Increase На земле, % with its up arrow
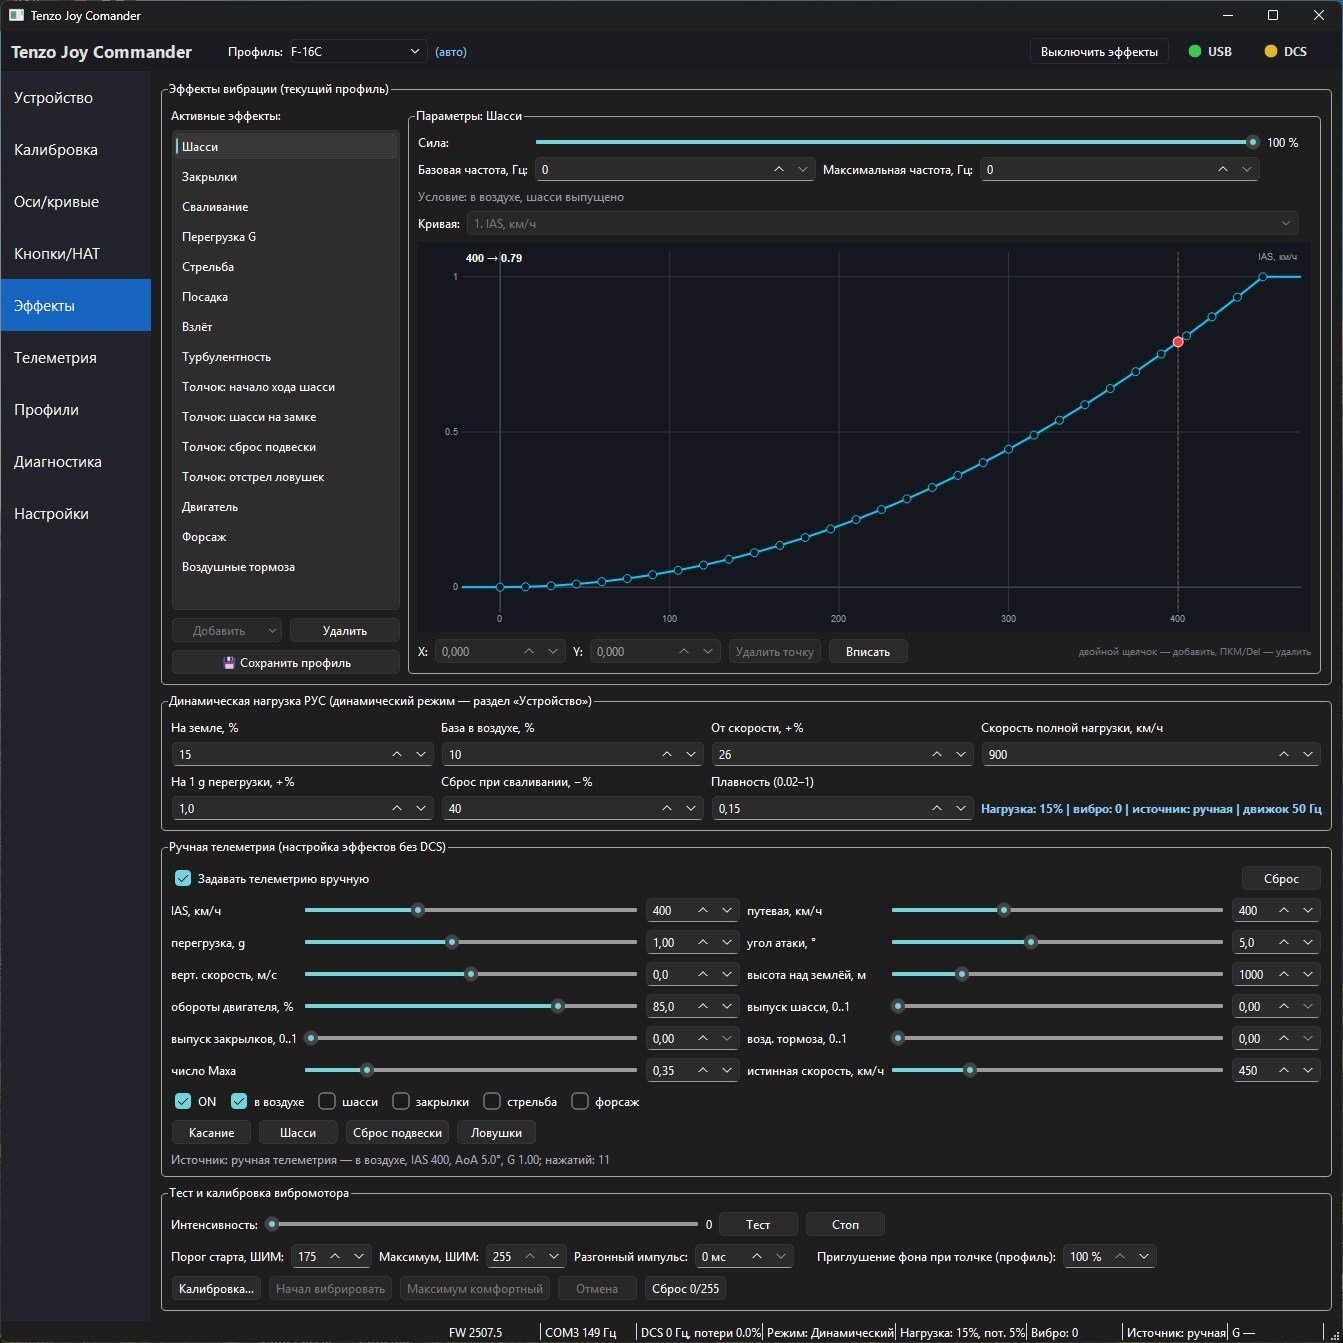Screen dimensions: 1343x1343 click(x=397, y=754)
